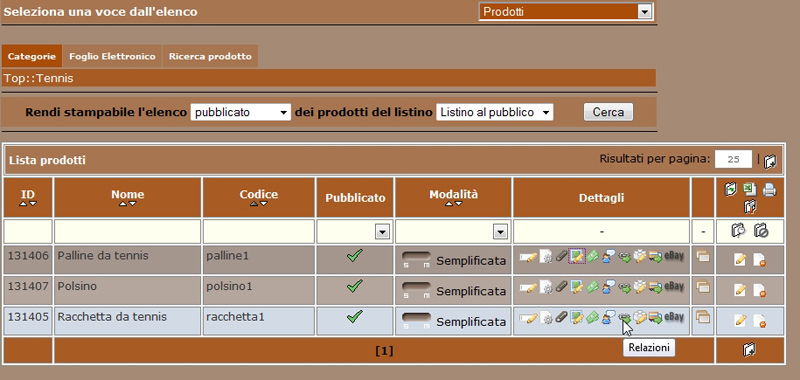
Task: Delete Racchetta da tennis product
Action: [760, 320]
